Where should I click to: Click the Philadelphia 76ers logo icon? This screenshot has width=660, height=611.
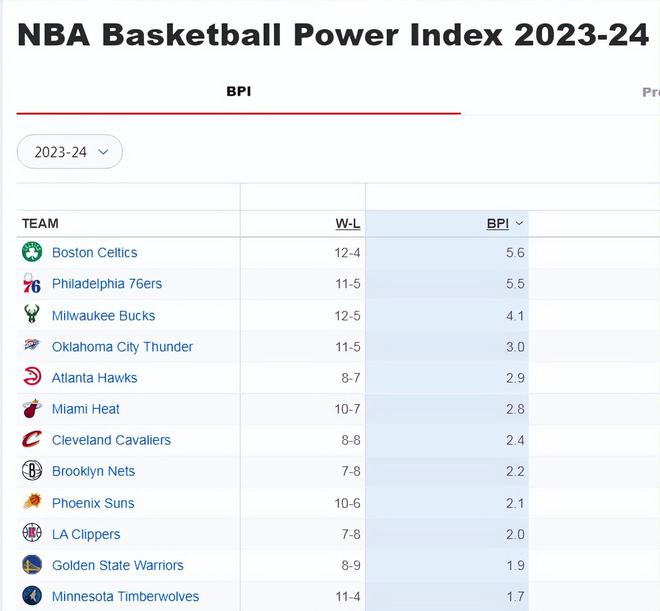coord(32,284)
